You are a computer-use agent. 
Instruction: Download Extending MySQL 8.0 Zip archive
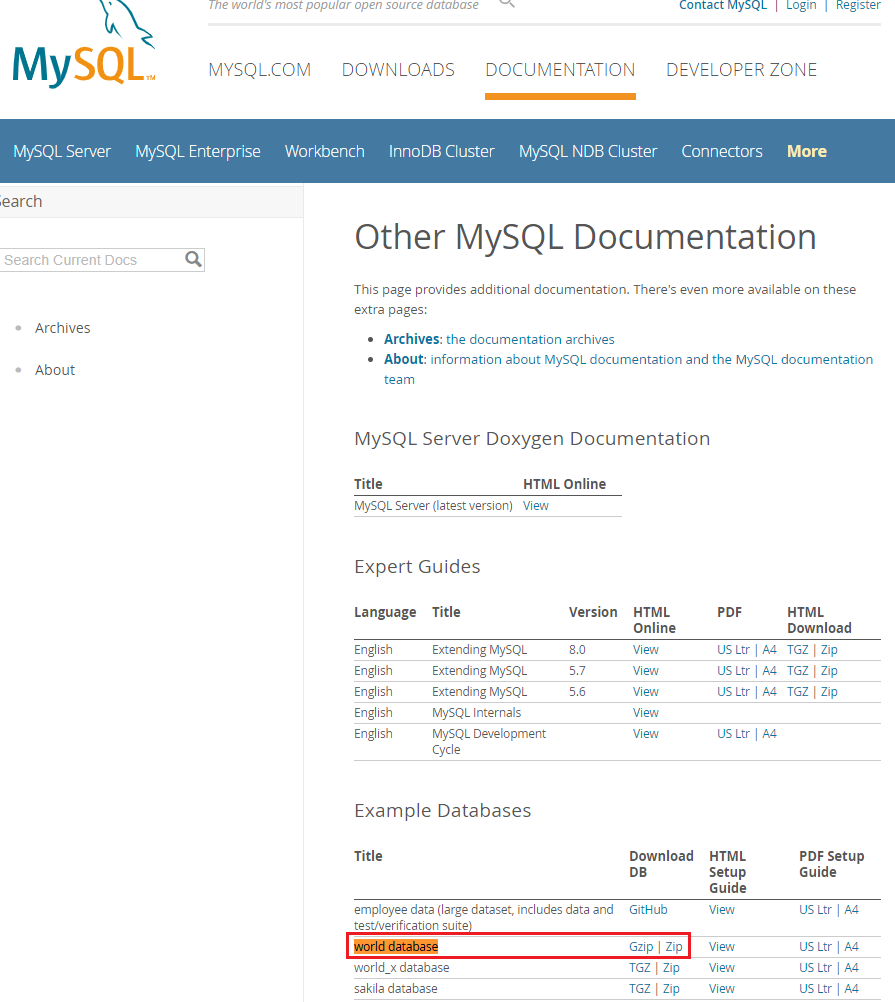(829, 649)
